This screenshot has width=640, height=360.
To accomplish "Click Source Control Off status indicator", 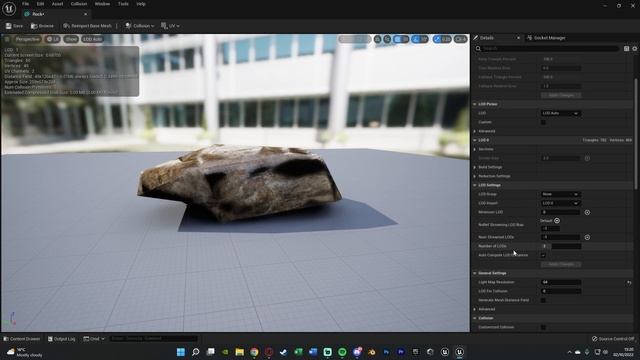I will point(613,339).
